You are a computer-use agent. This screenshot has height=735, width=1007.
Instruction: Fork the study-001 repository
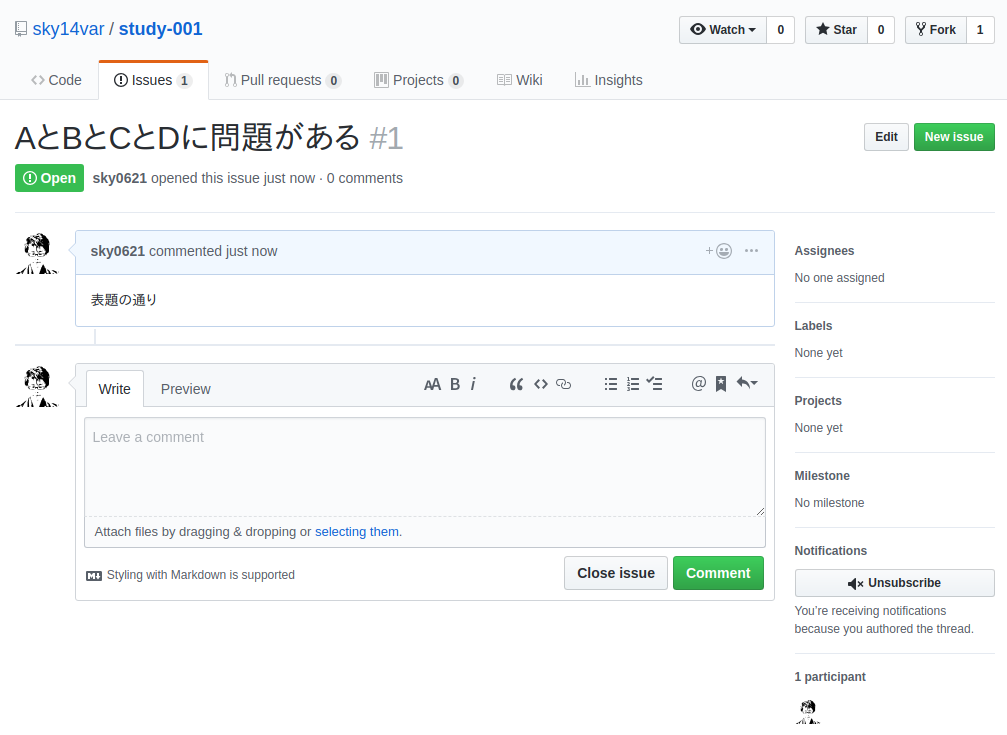tap(936, 30)
